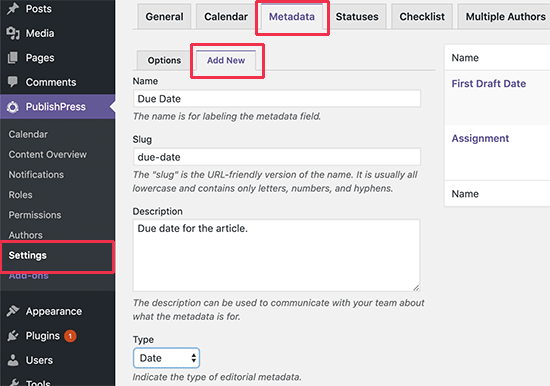The image size is (550, 386).
Task: Select the Comments speech bubble icon
Action: [13, 82]
